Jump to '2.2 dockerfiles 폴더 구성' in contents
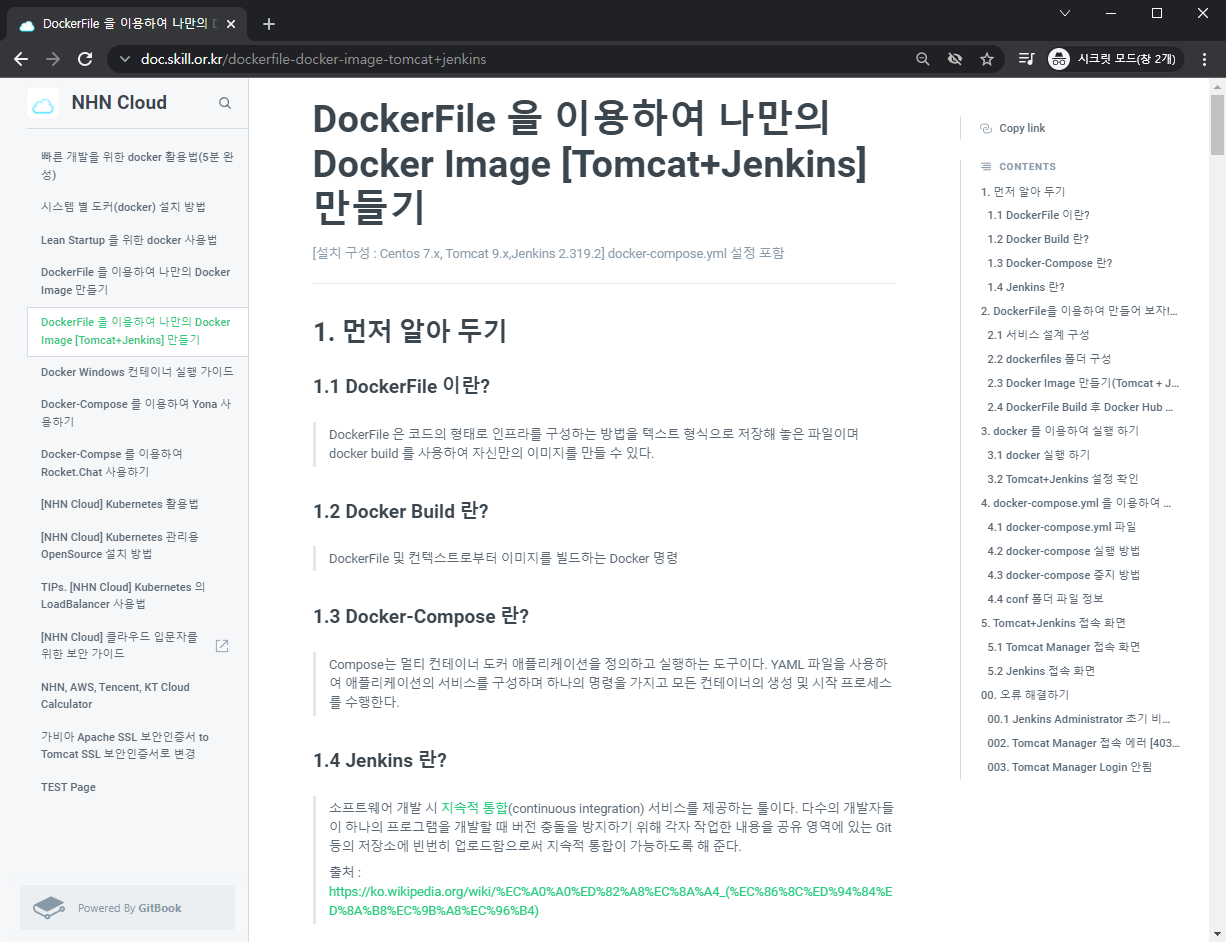Image resolution: width=1226 pixels, height=942 pixels. click(x=1049, y=359)
